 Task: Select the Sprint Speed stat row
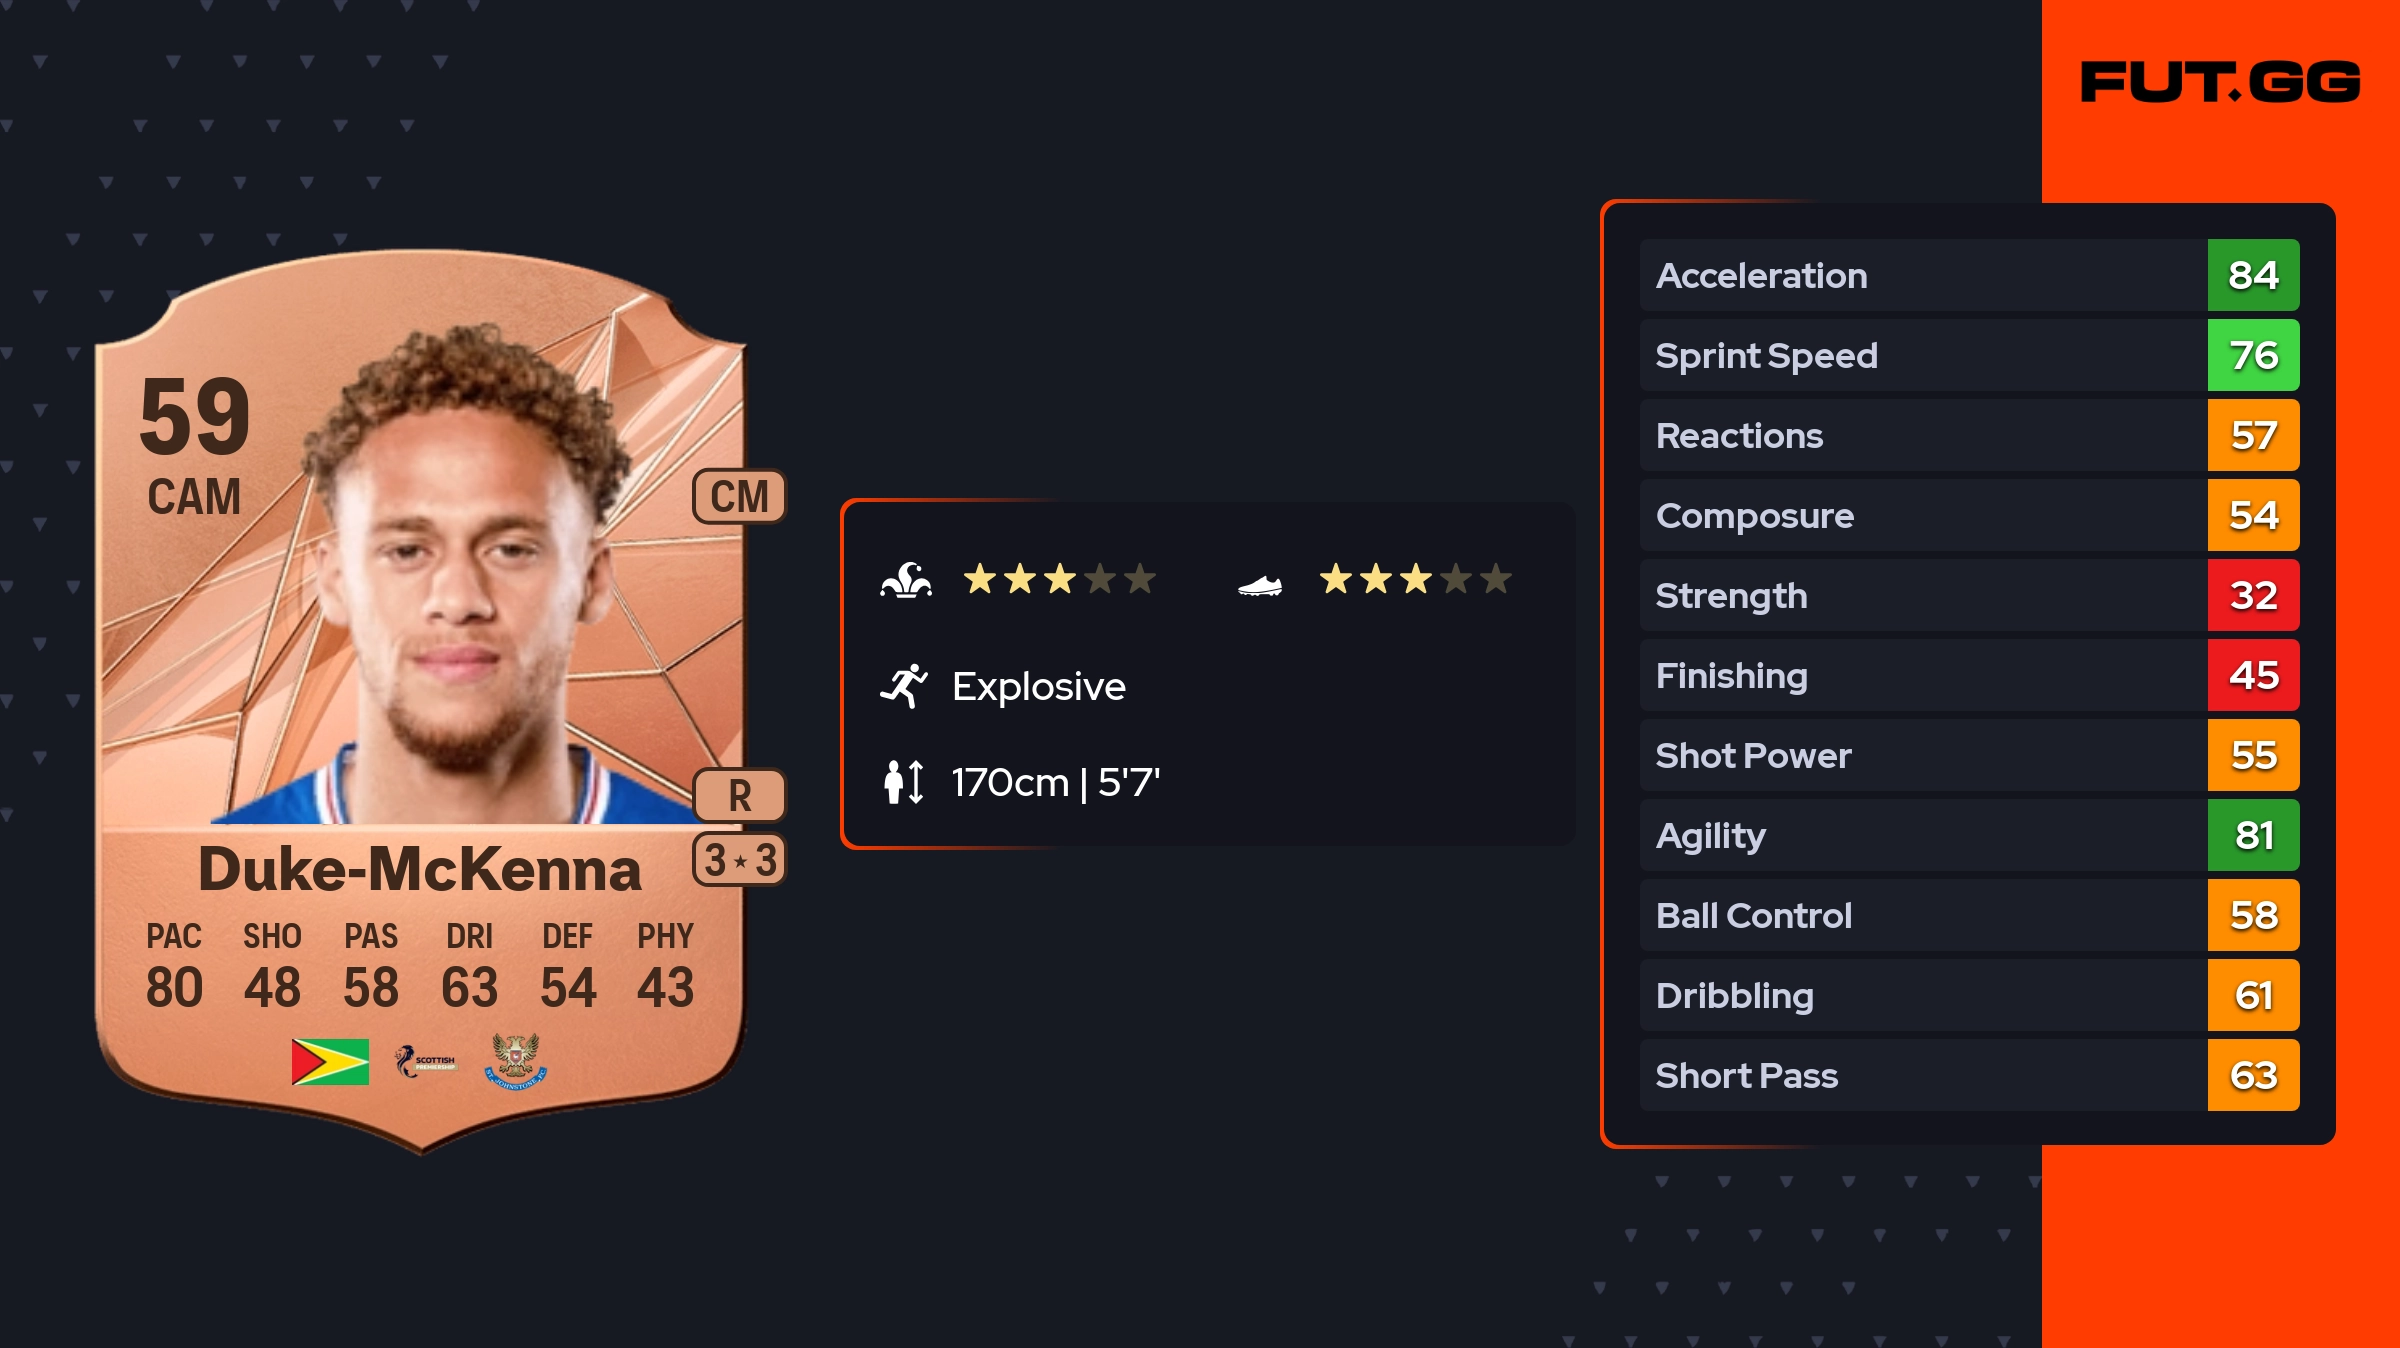coord(1922,355)
